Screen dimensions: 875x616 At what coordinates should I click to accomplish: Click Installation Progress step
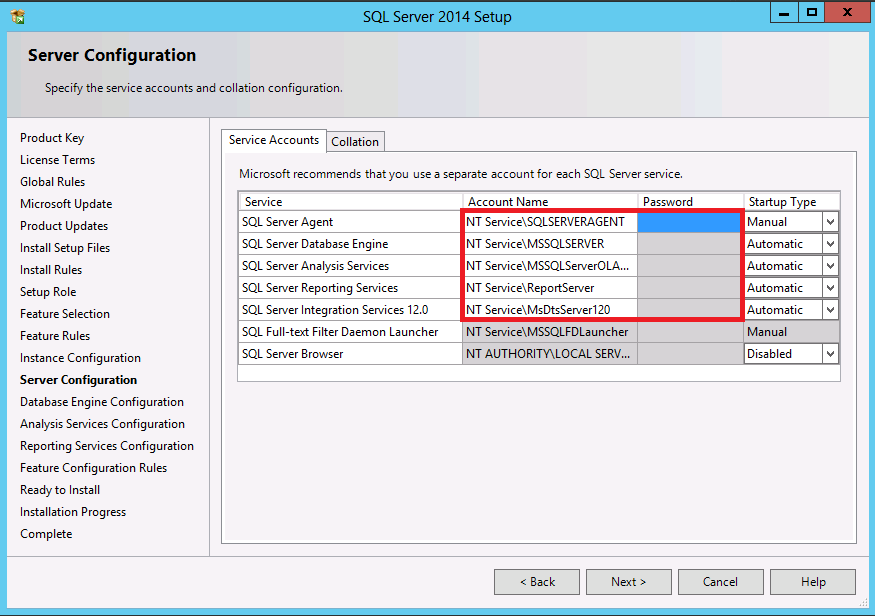pyautogui.click(x=73, y=512)
